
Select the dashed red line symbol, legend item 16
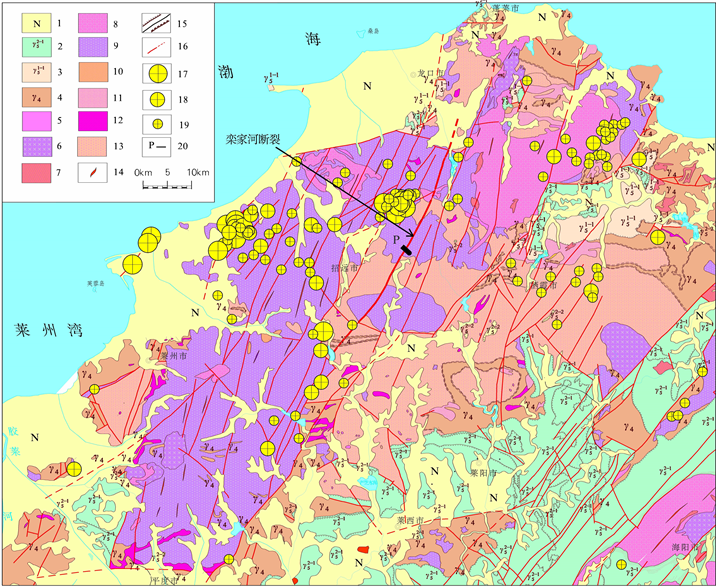click(156, 46)
